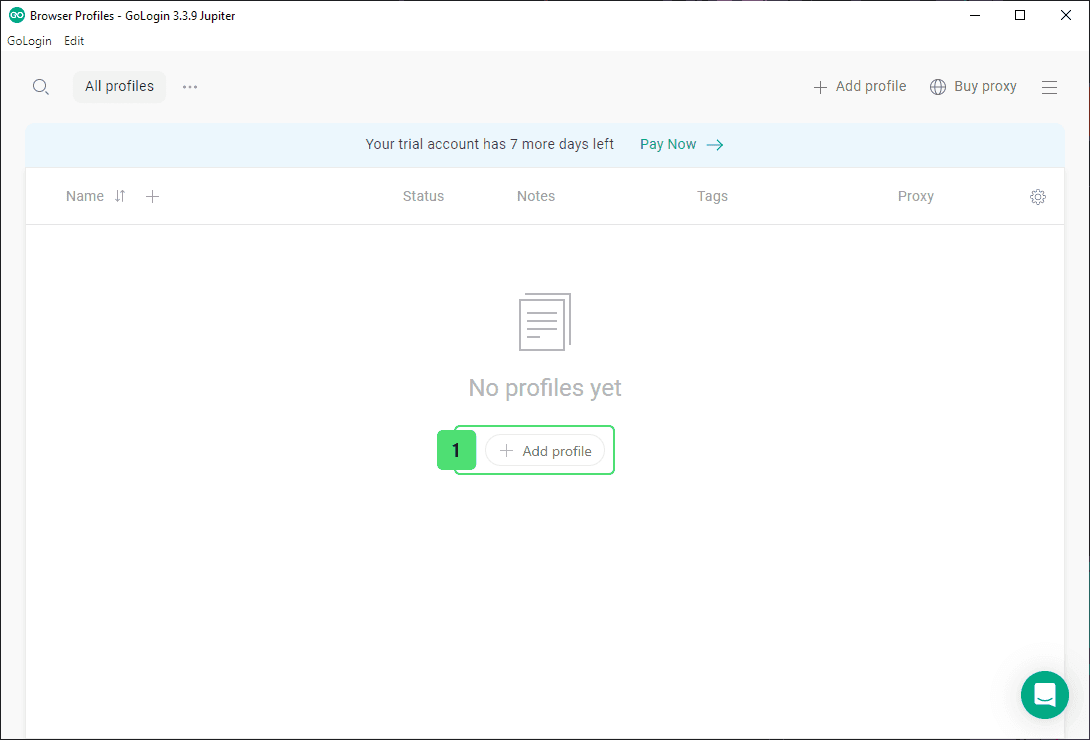Click the Pay Now link
The height and width of the screenshot is (740, 1090).
point(668,144)
